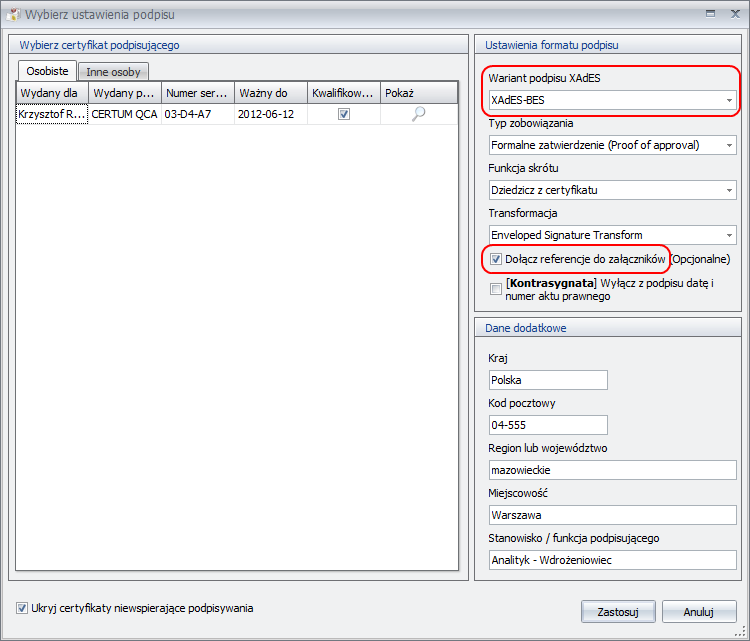750x641 pixels.
Task: Select the Krzysztof R... certificate cell
Action: click(x=52, y=114)
